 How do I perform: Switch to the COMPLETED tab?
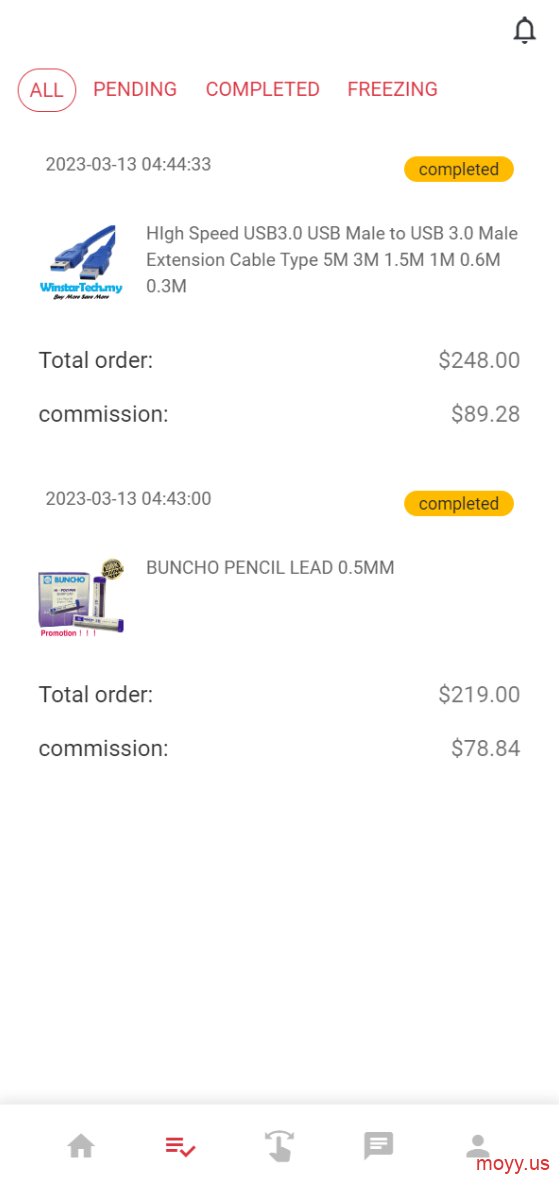coord(263,89)
